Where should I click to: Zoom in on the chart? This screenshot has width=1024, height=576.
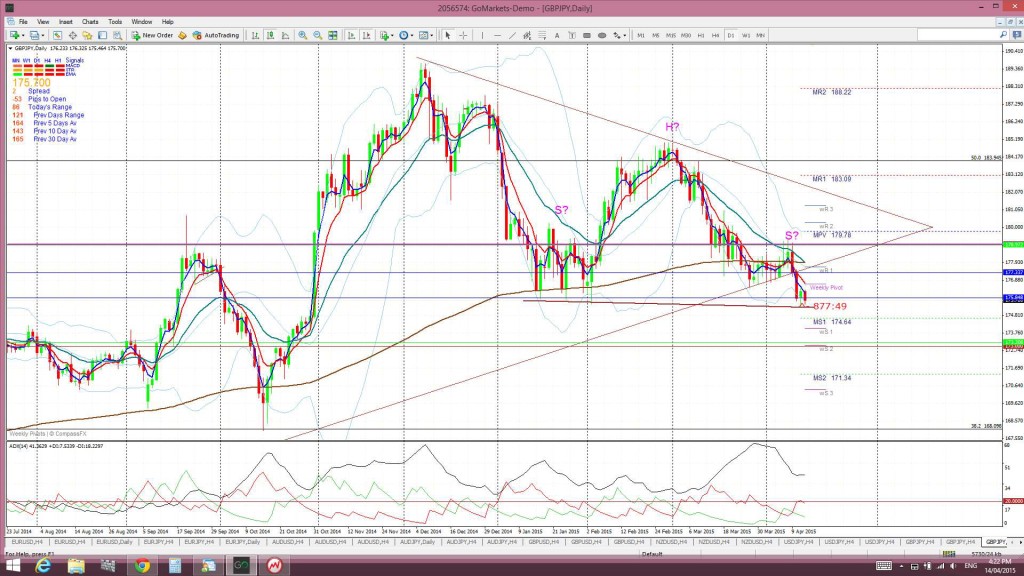pyautogui.click(x=303, y=35)
